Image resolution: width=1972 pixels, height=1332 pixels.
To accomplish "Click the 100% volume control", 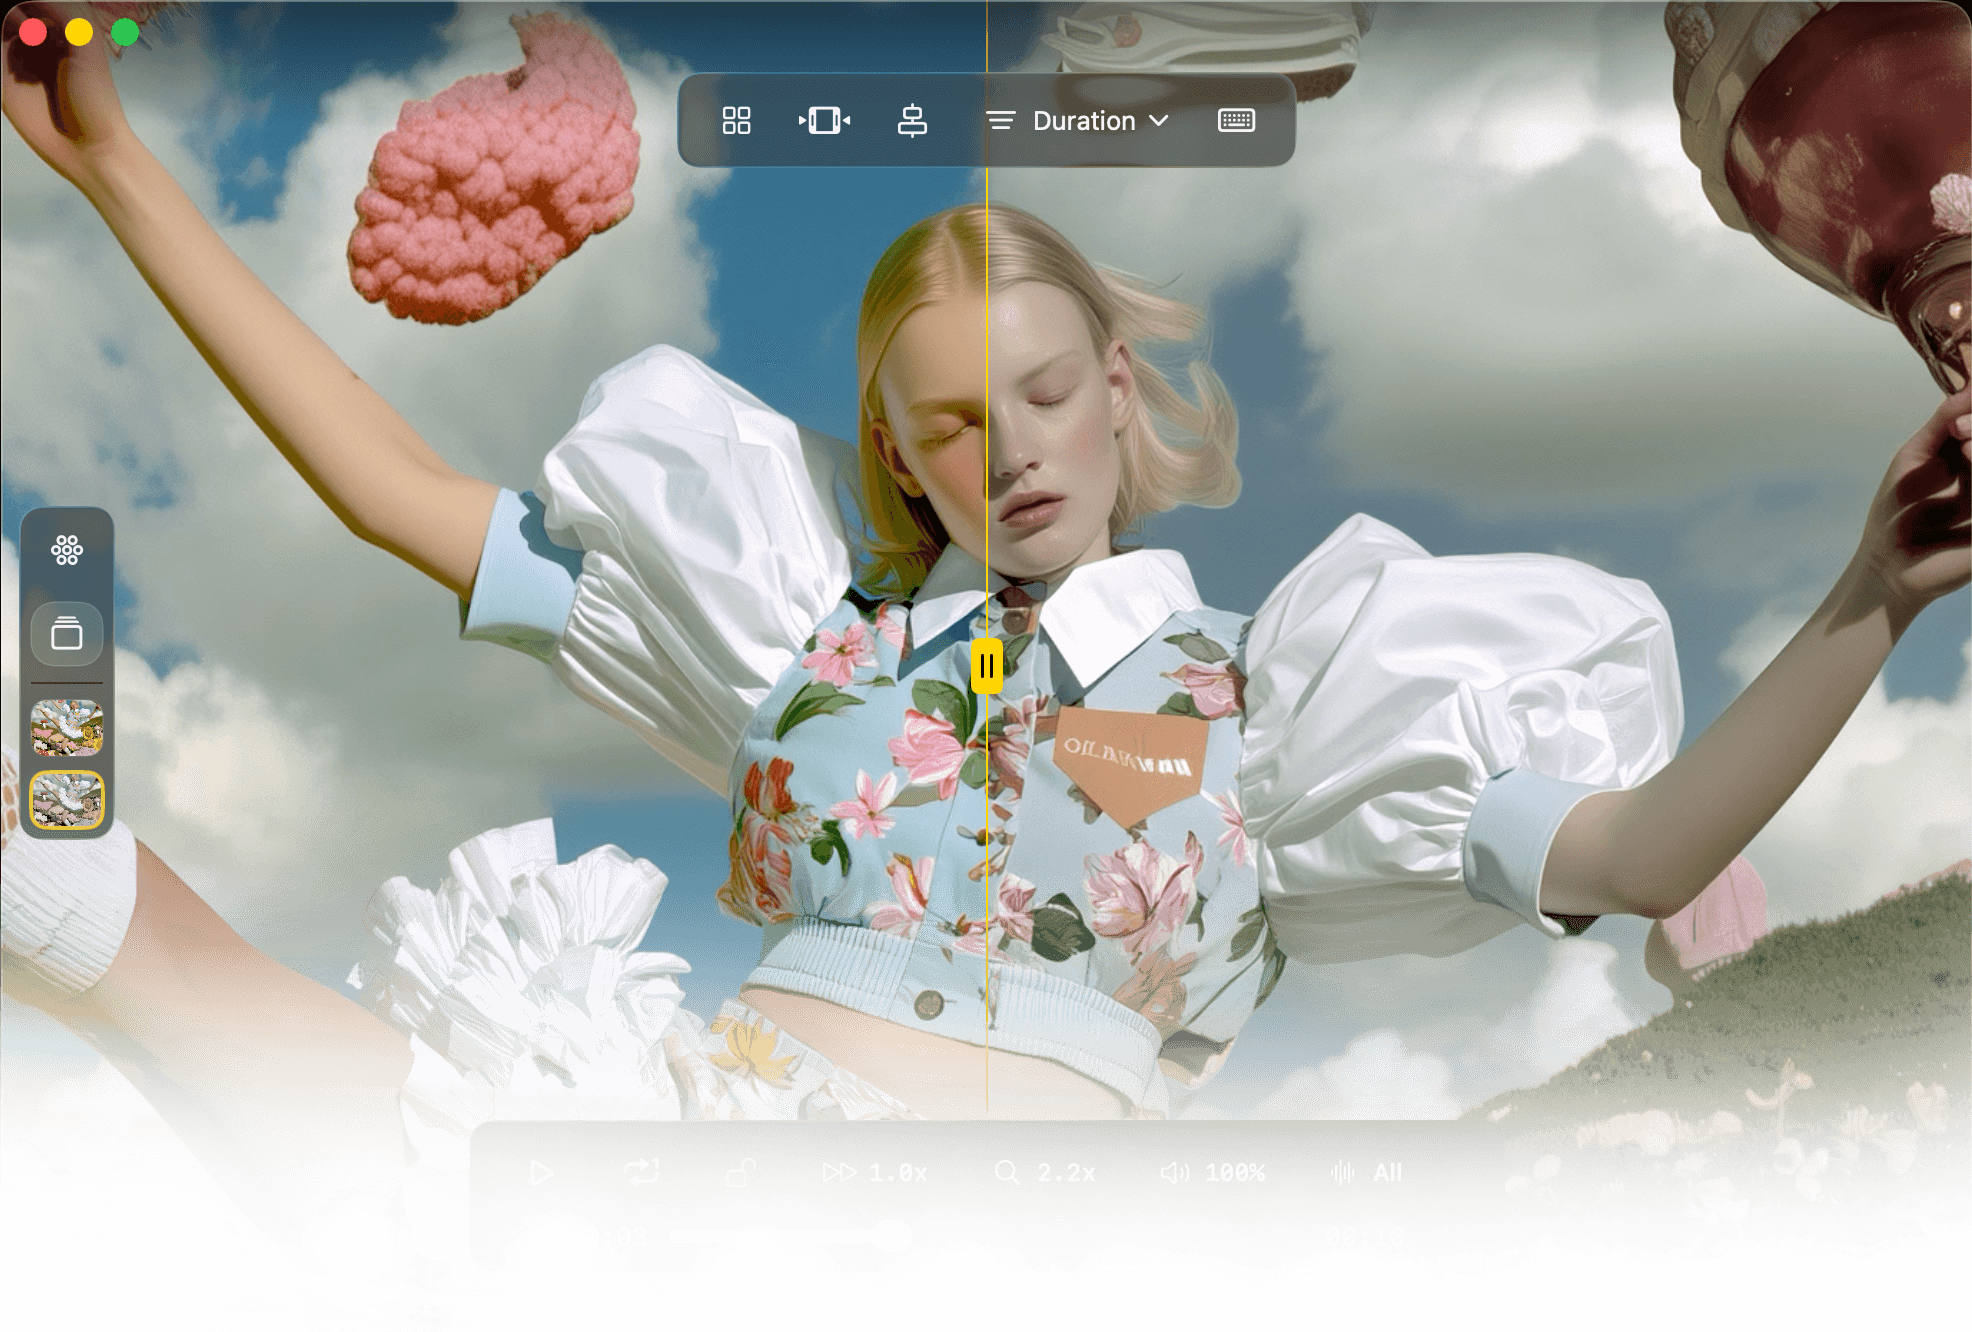I will coord(1213,1172).
